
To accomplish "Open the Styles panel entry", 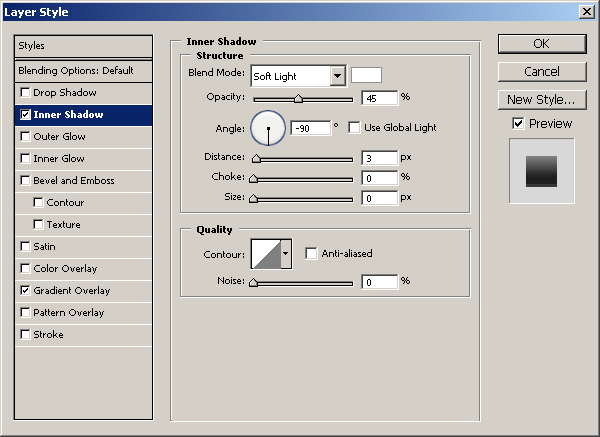I will pos(83,46).
